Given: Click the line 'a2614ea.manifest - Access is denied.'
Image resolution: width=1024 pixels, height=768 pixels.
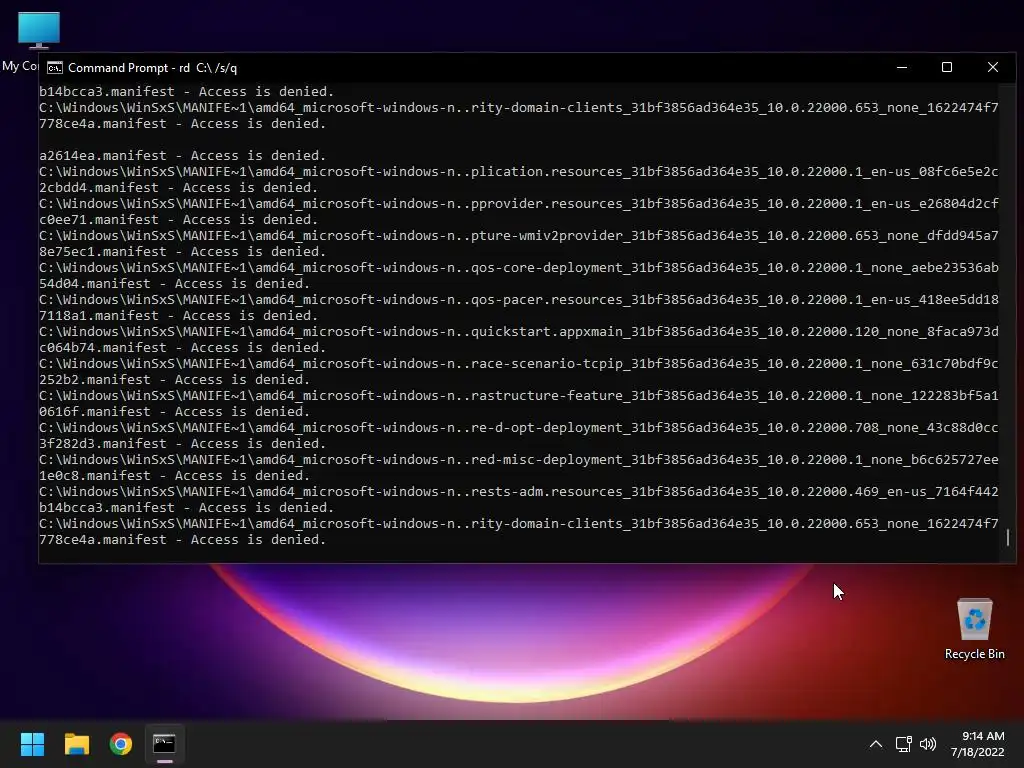Looking at the screenshot, I should [x=182, y=155].
